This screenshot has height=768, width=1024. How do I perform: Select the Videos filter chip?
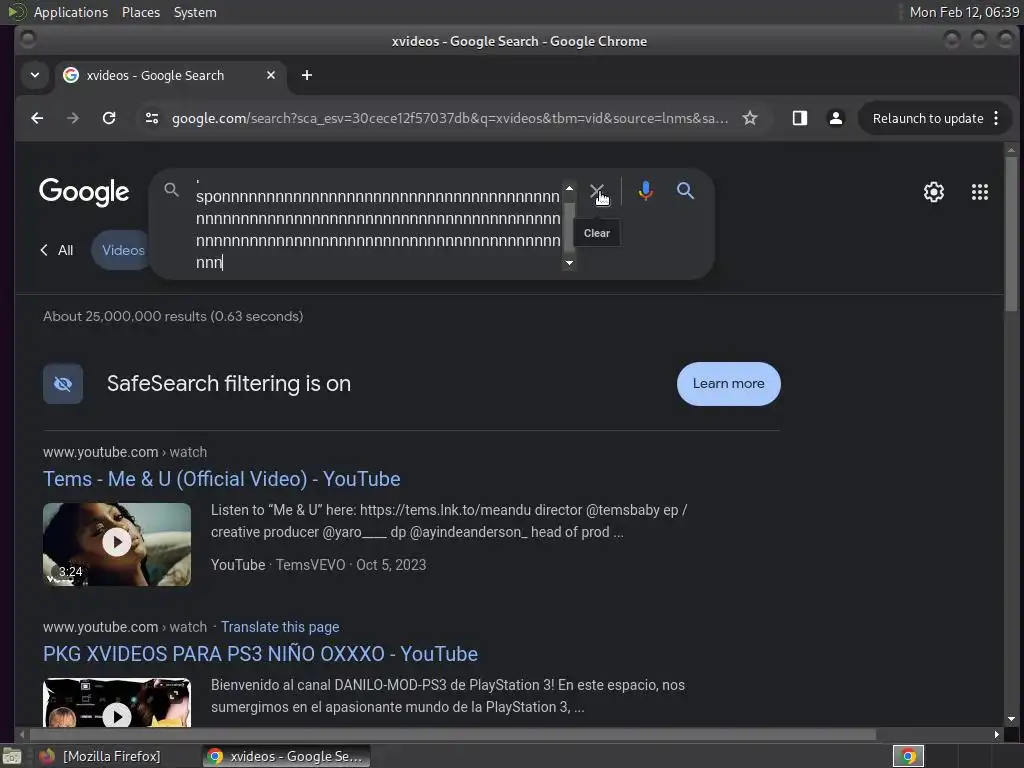coord(123,250)
